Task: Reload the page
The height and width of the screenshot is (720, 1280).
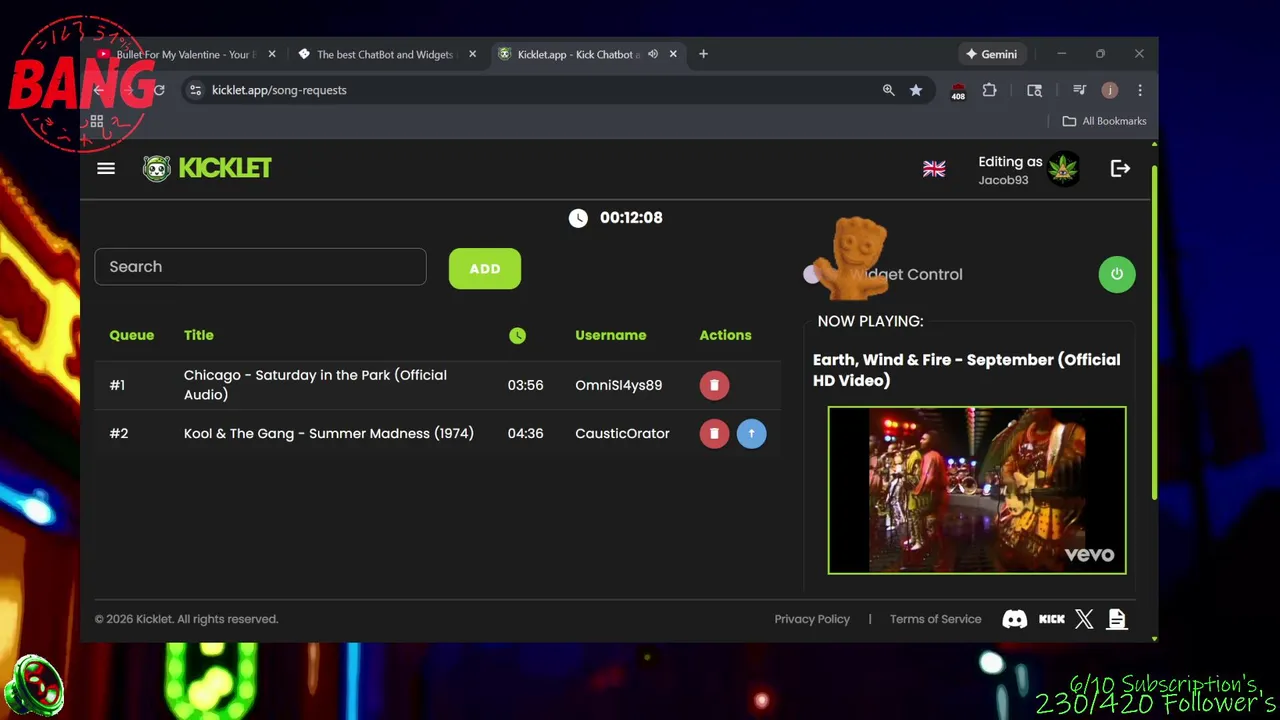Action: (x=158, y=90)
